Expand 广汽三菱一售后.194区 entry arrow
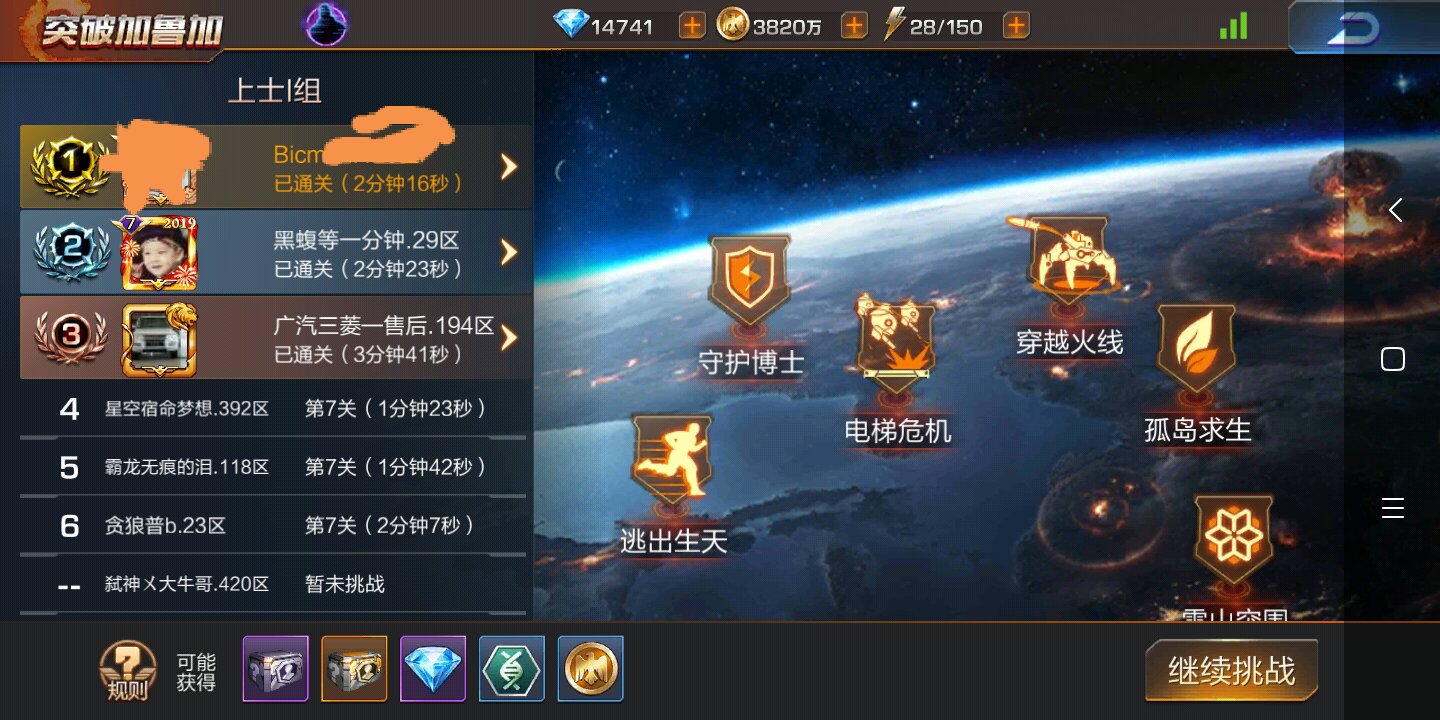Viewport: 1440px width, 720px height. 509,338
